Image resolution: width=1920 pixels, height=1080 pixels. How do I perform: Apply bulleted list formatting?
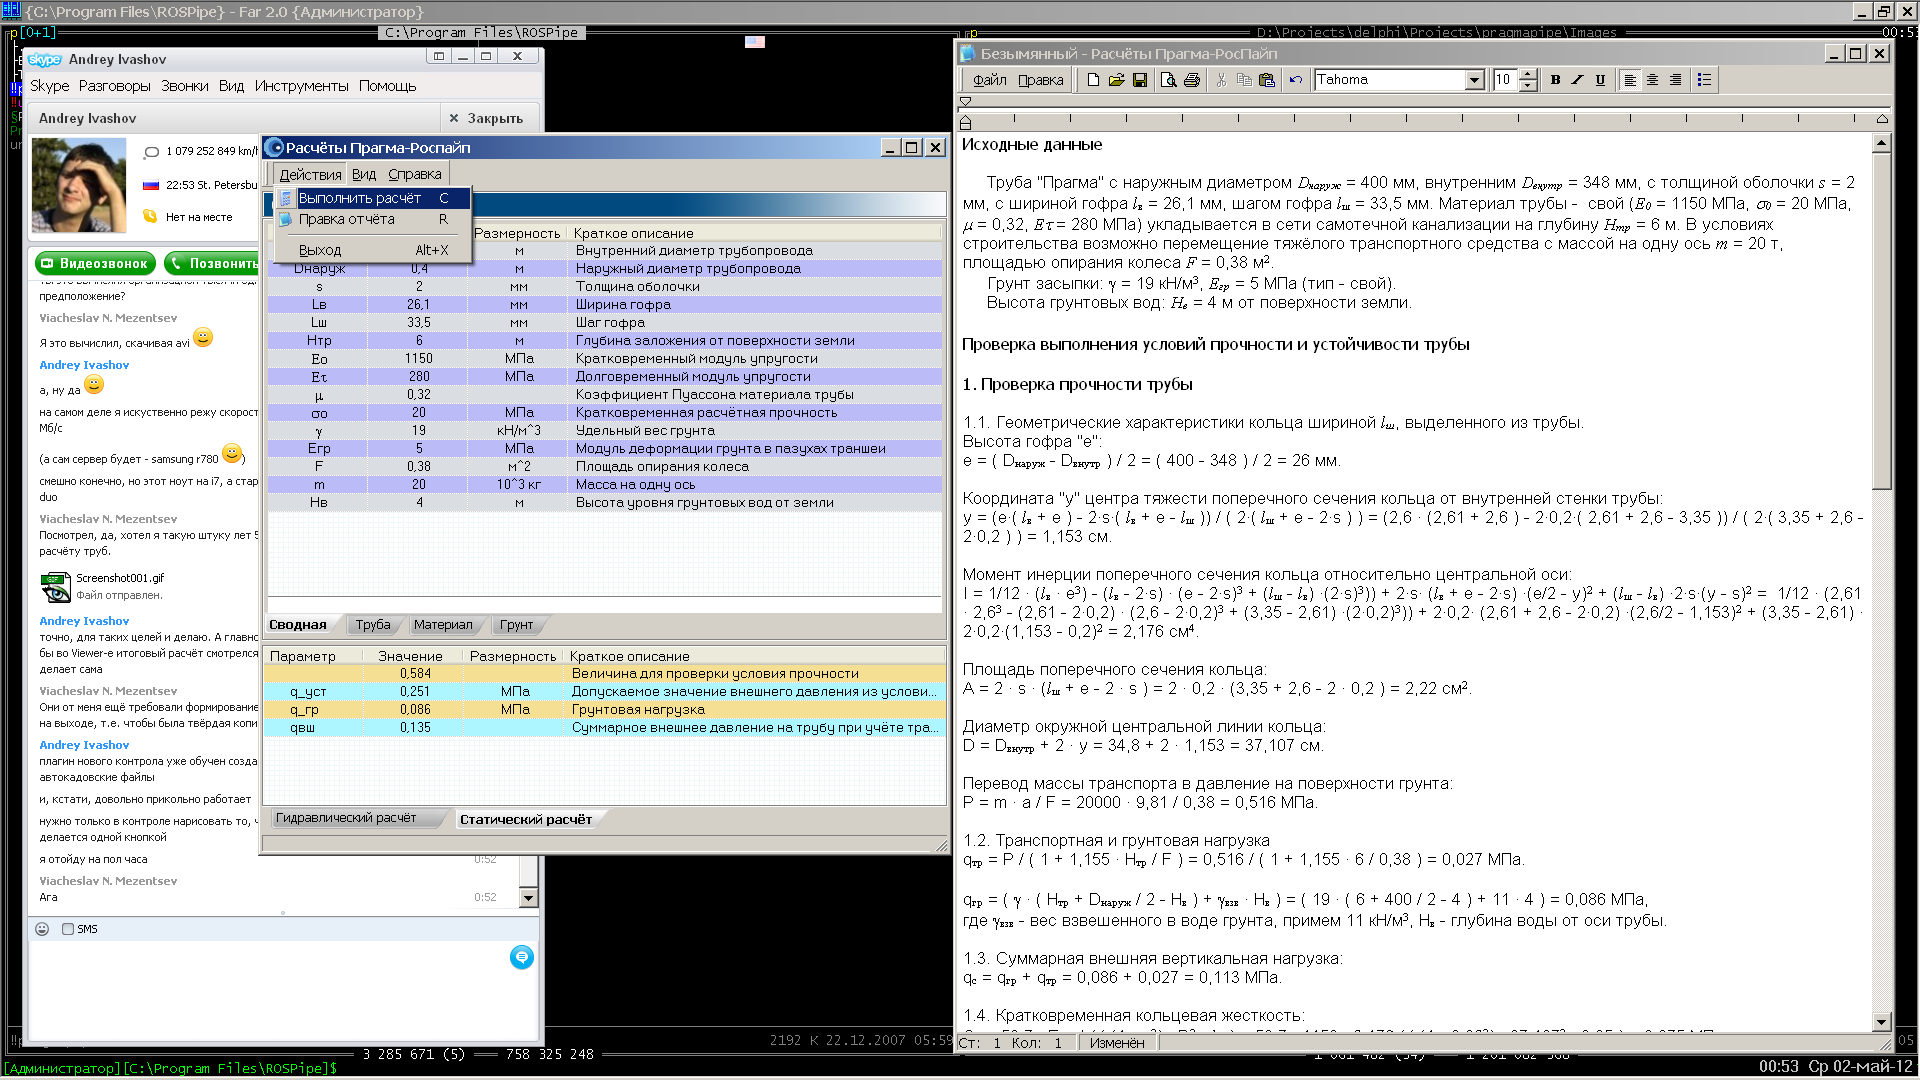(x=1705, y=80)
